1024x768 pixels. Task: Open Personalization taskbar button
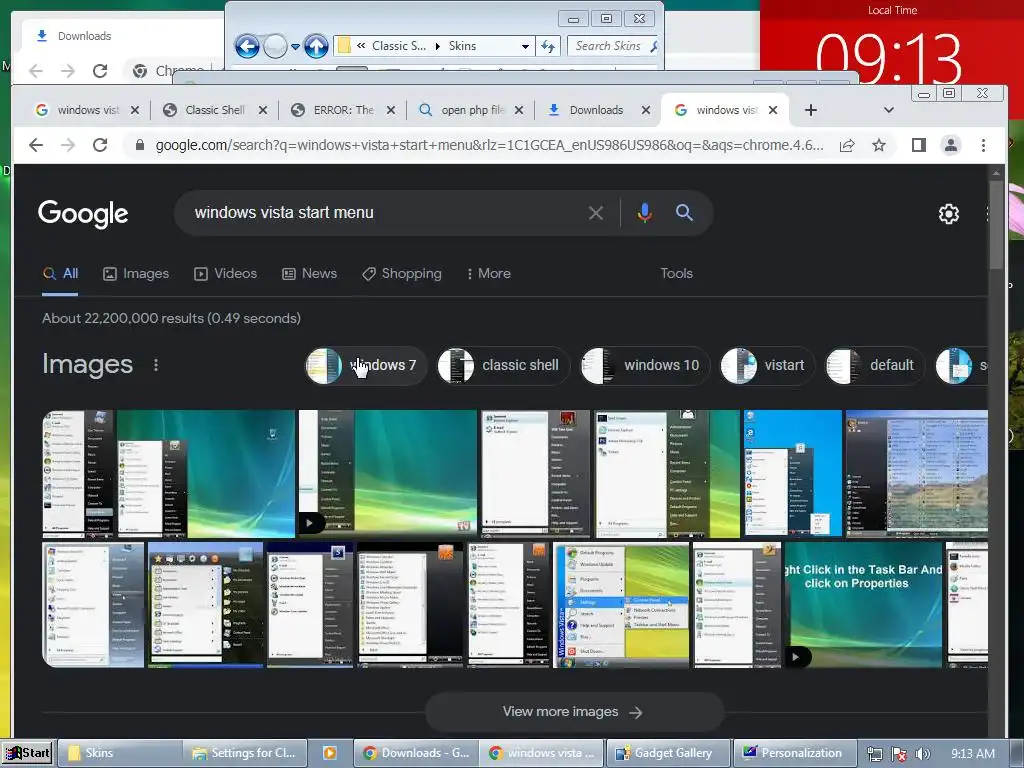795,753
